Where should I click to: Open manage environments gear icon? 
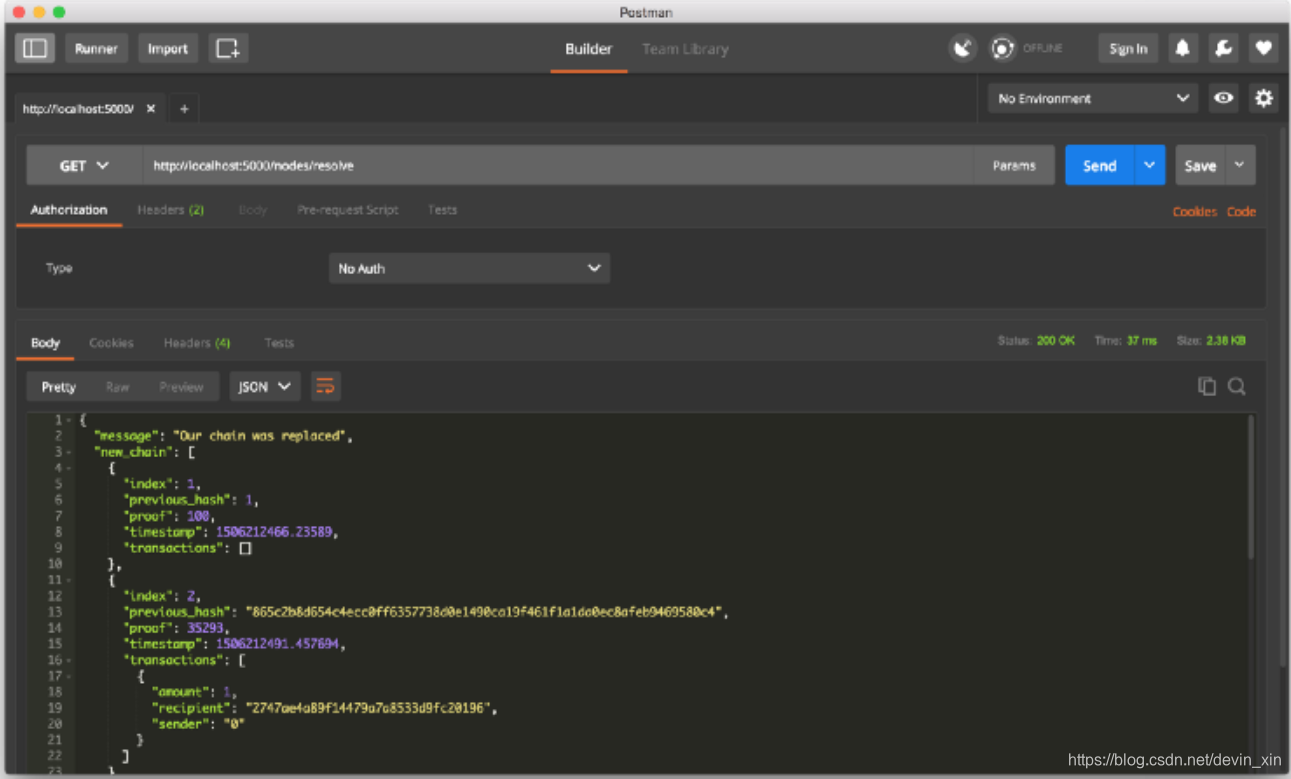pos(1264,98)
